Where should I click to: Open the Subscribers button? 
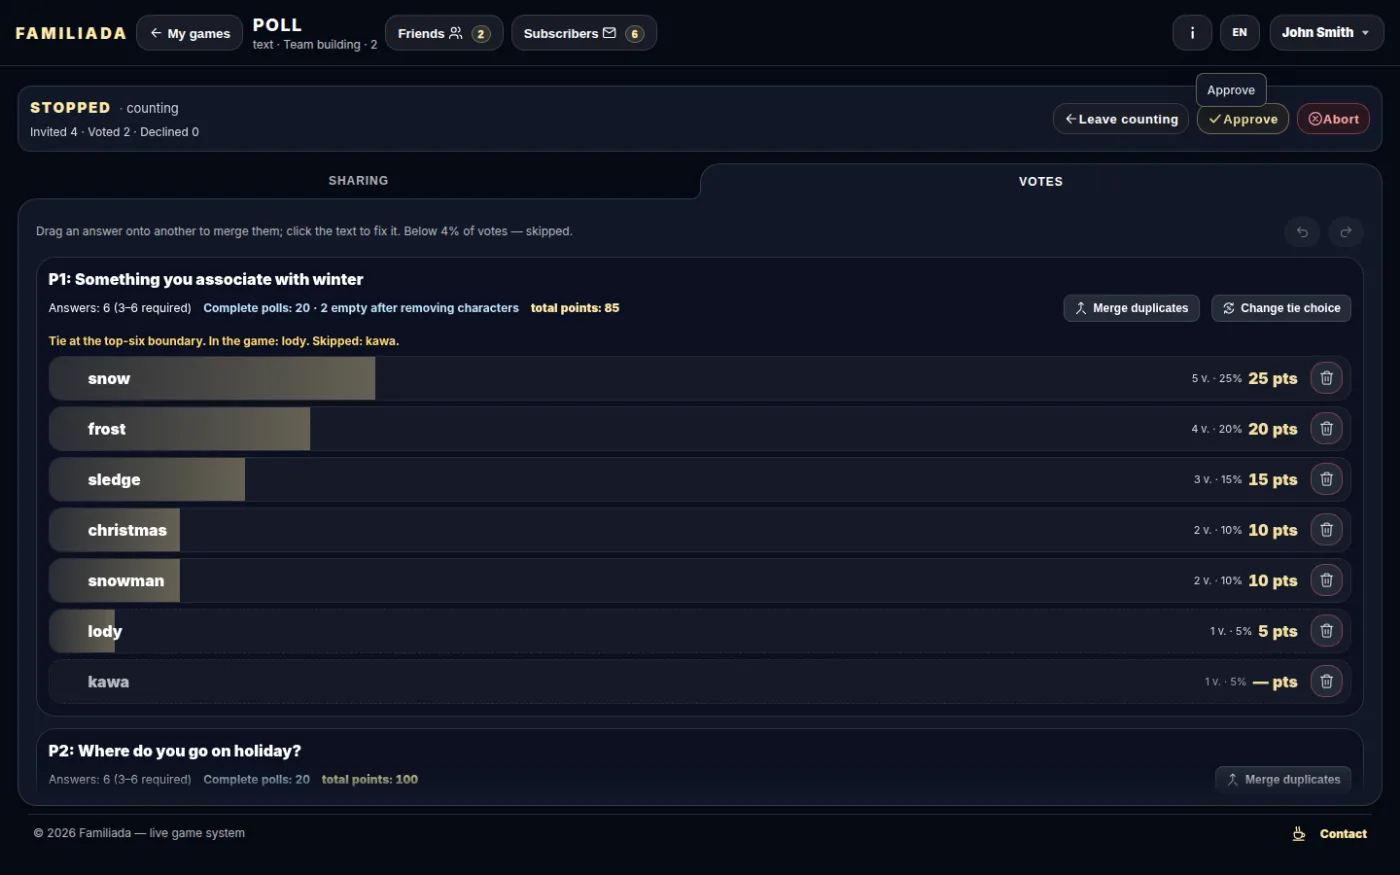click(584, 33)
